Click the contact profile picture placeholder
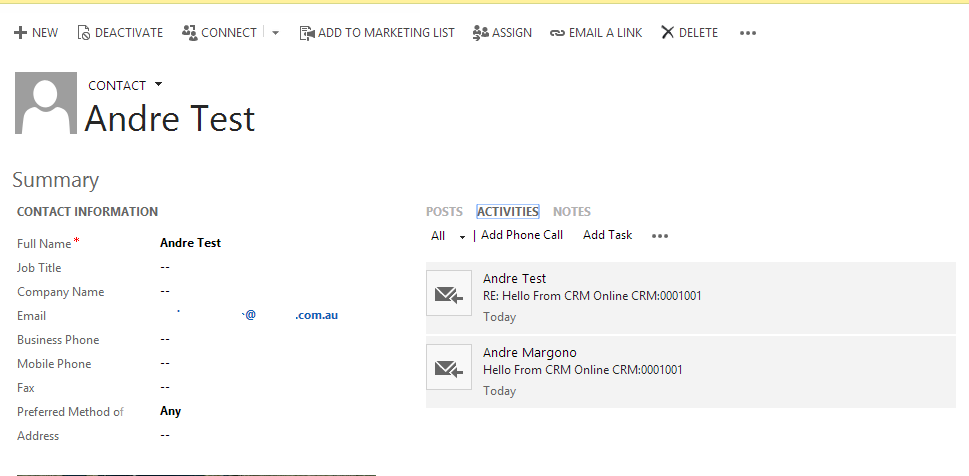969x476 pixels. point(45,103)
